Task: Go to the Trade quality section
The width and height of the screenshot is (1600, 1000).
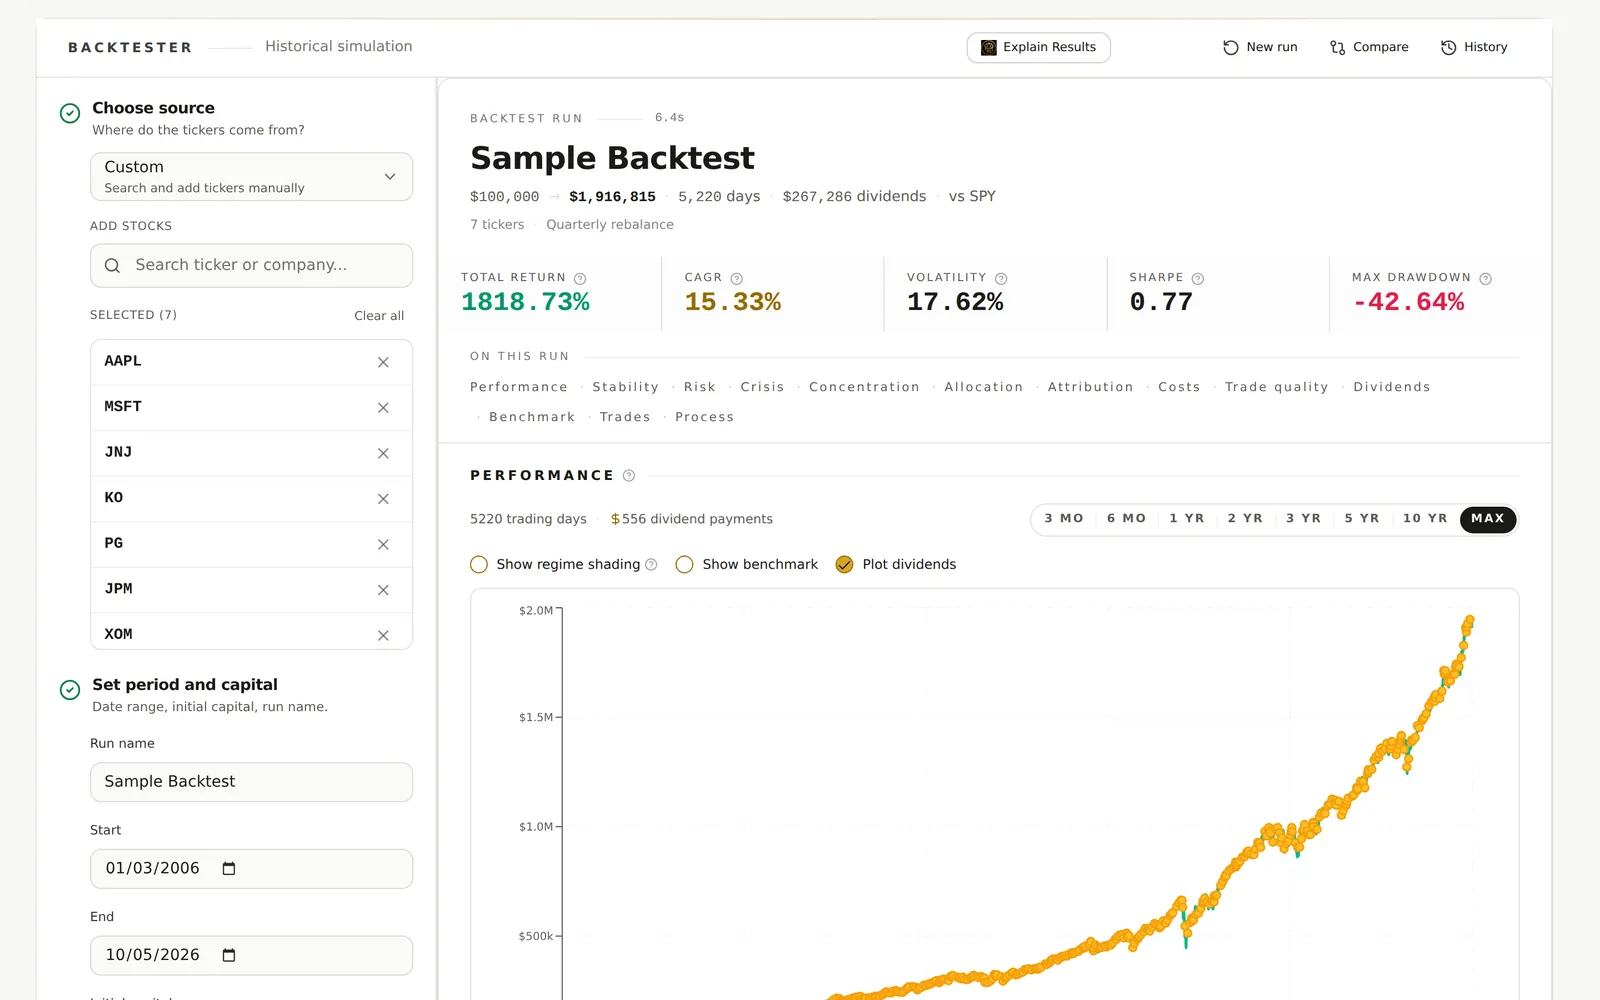Action: [1277, 387]
